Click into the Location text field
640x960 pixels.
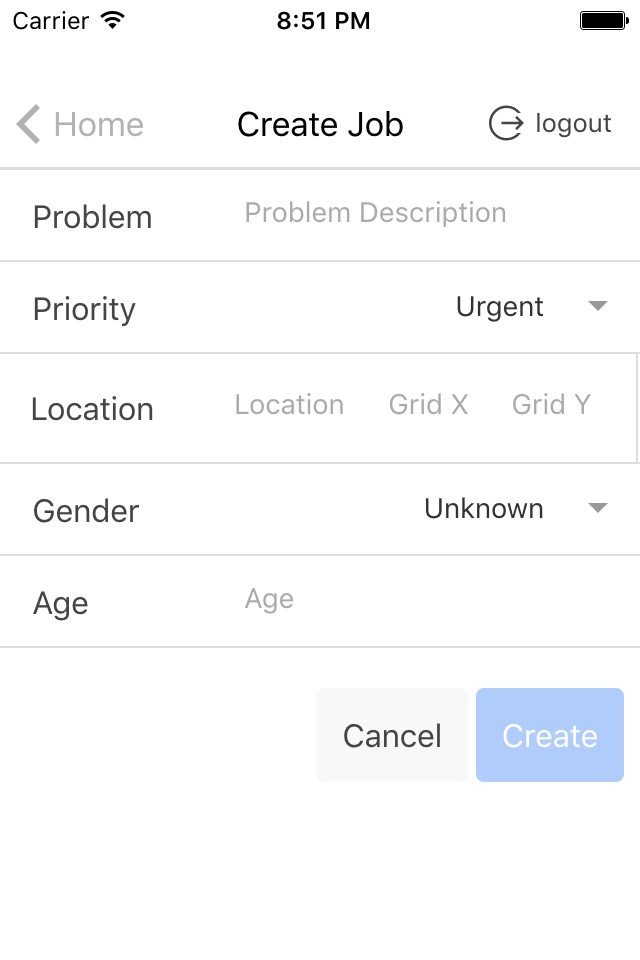pos(289,405)
